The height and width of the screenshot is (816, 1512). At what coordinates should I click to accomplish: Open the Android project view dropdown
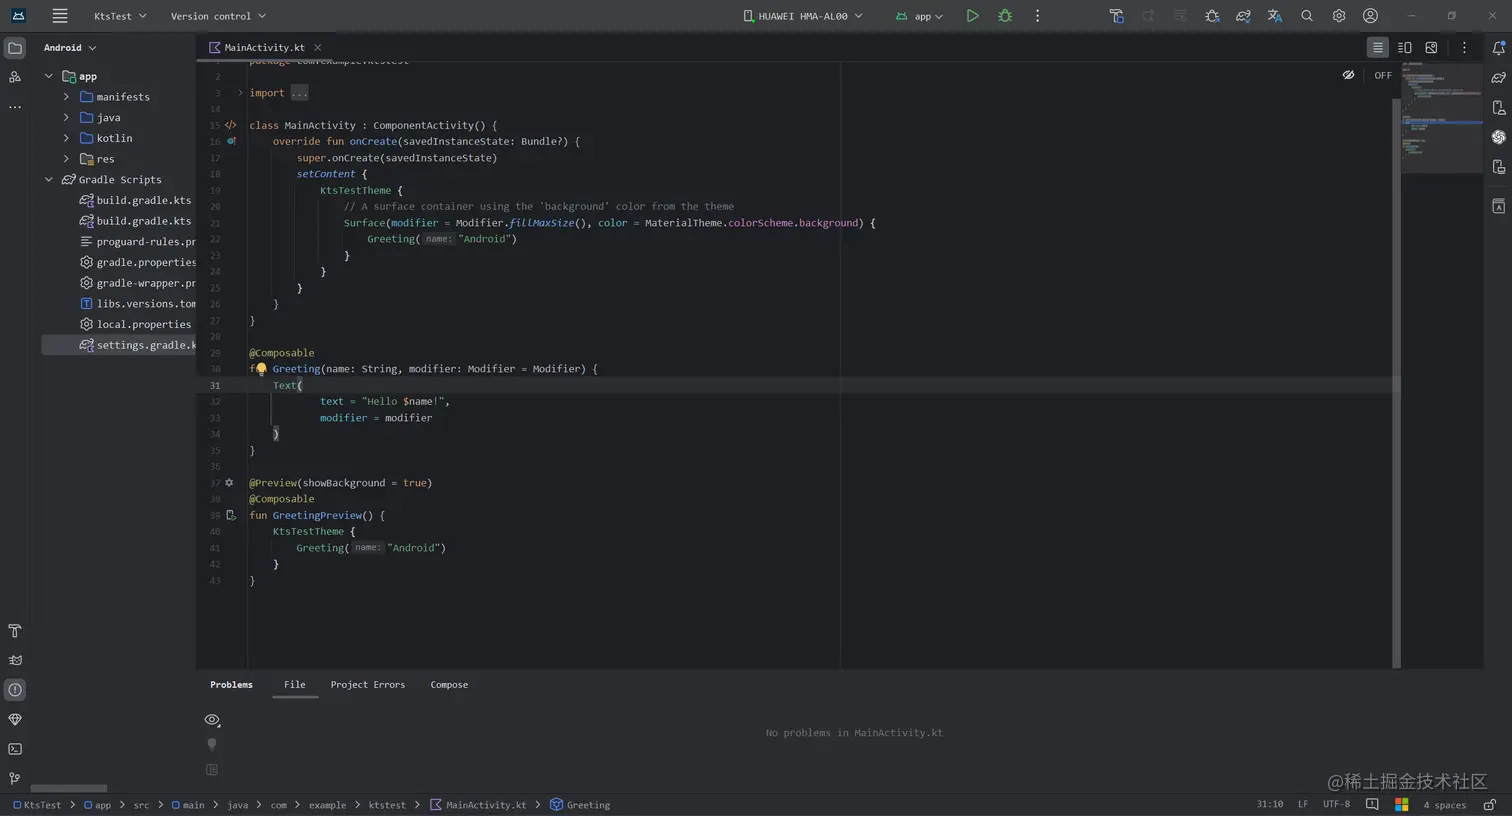pos(70,48)
